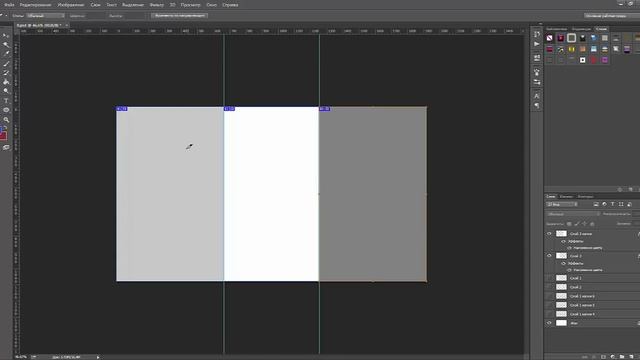Hide the Фон background layer

tap(549, 323)
